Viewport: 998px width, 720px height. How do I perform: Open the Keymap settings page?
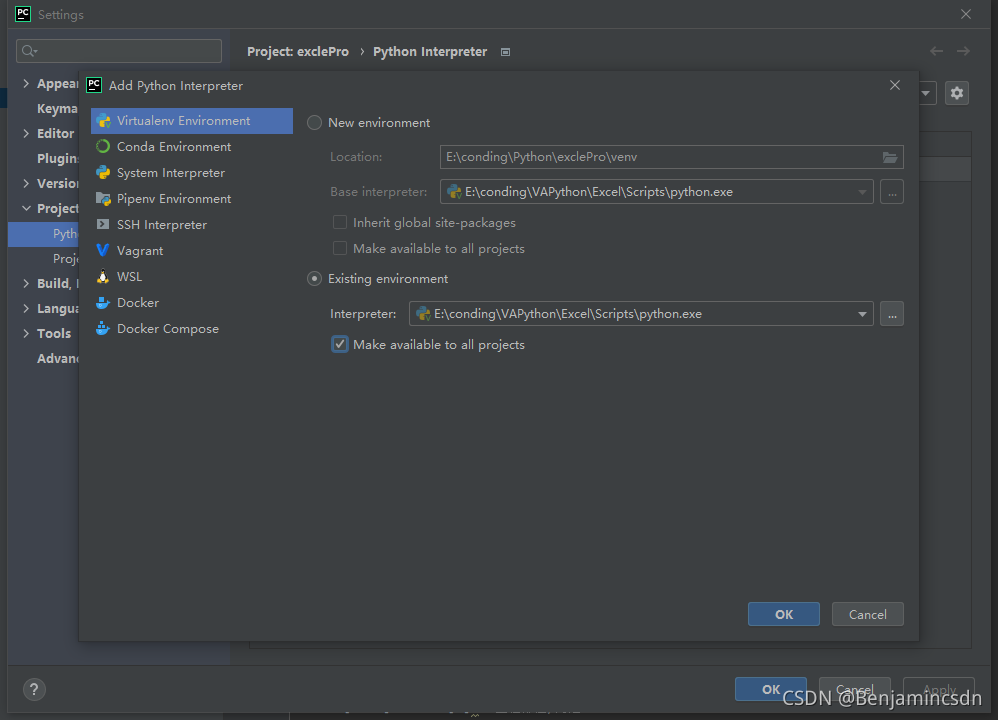(x=57, y=108)
